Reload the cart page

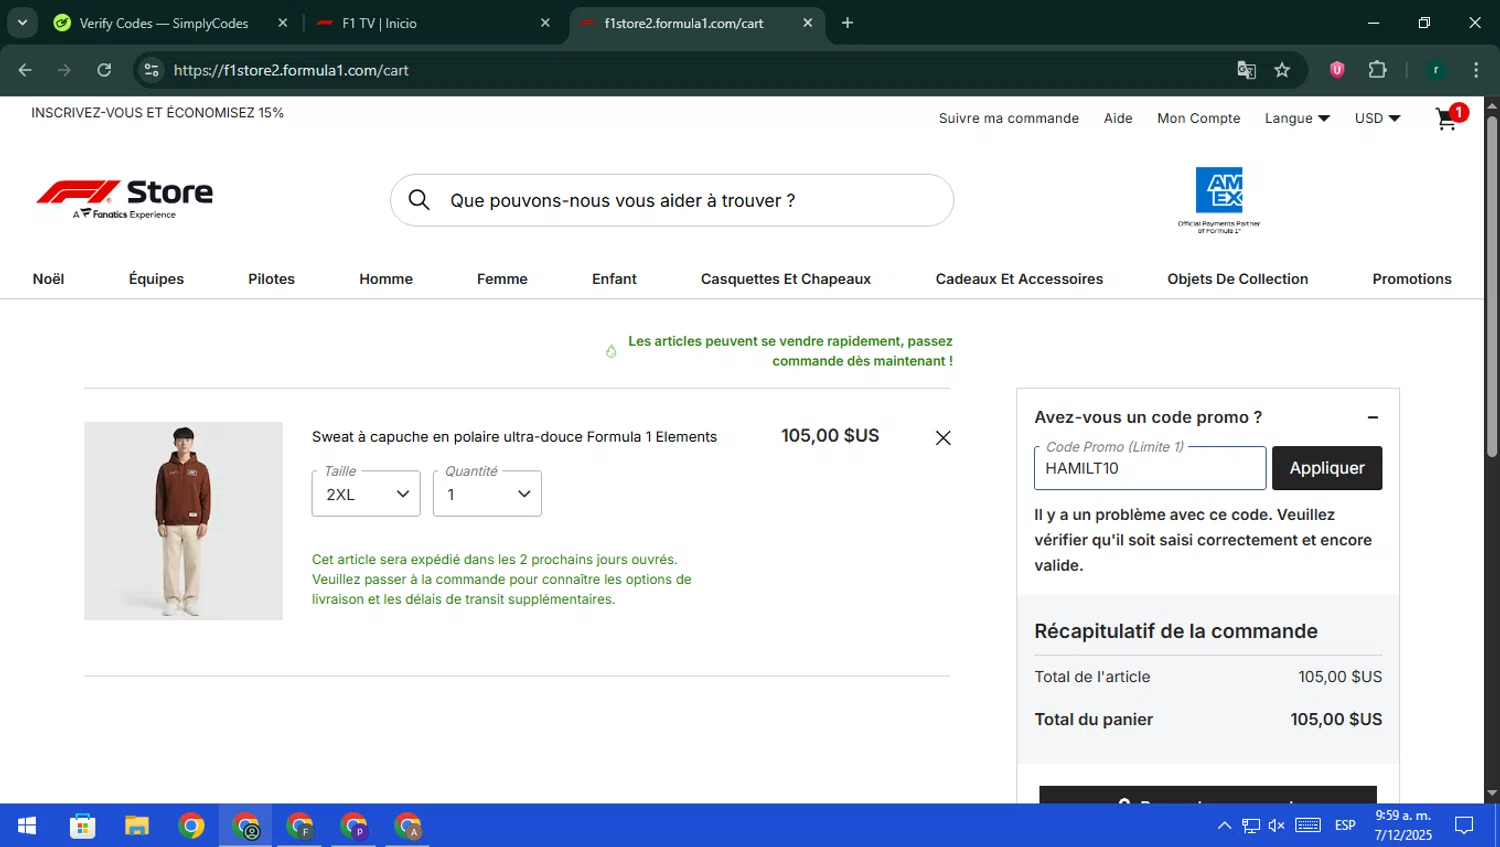[x=104, y=70]
